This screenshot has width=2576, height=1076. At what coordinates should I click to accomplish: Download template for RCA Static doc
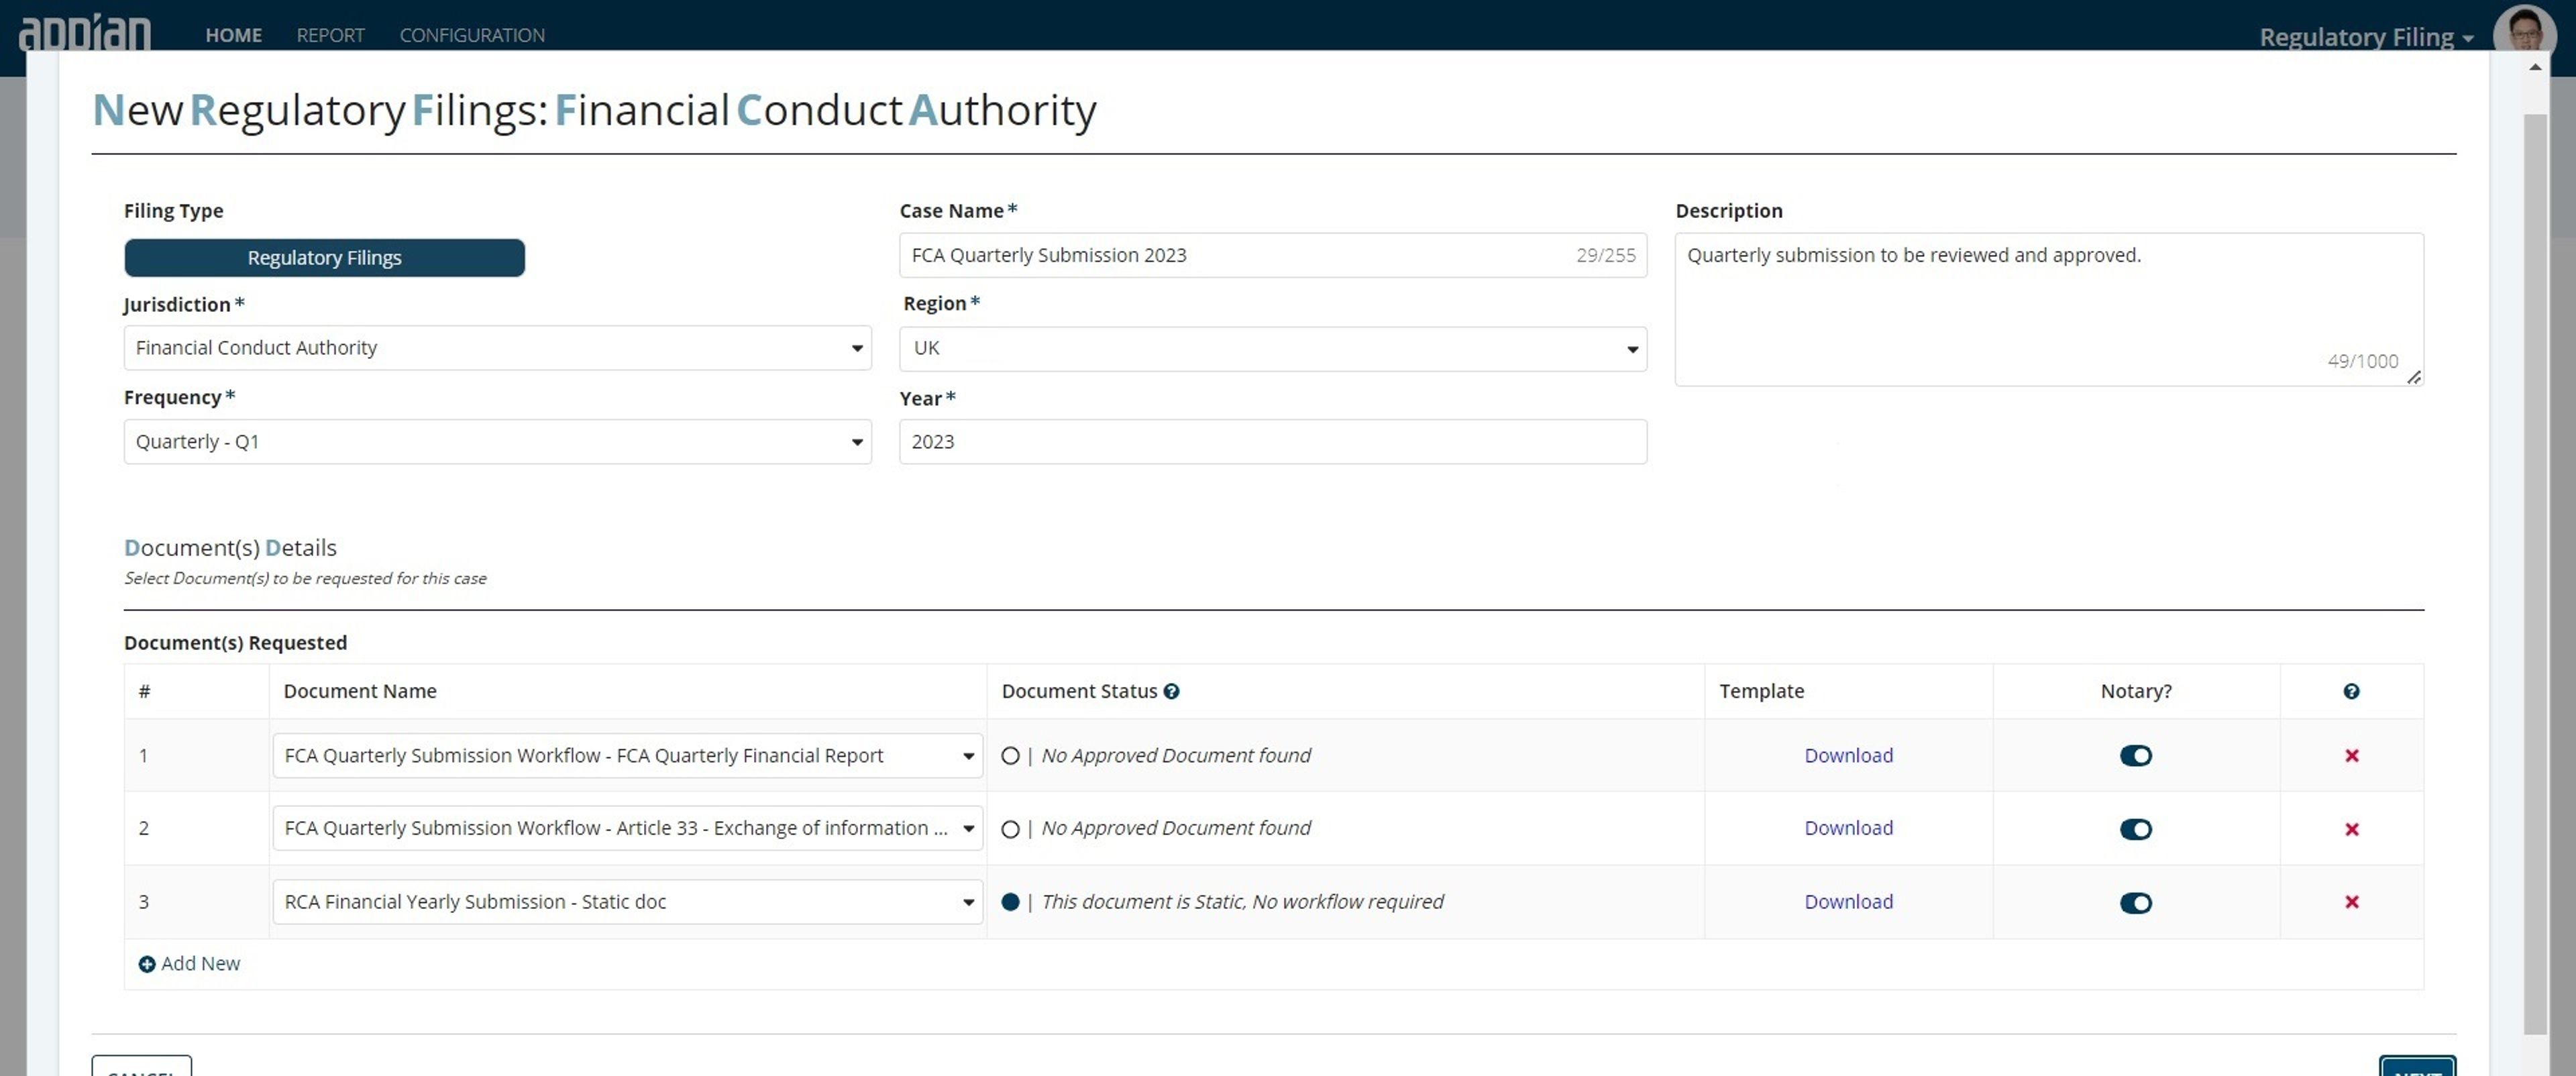tap(1848, 902)
